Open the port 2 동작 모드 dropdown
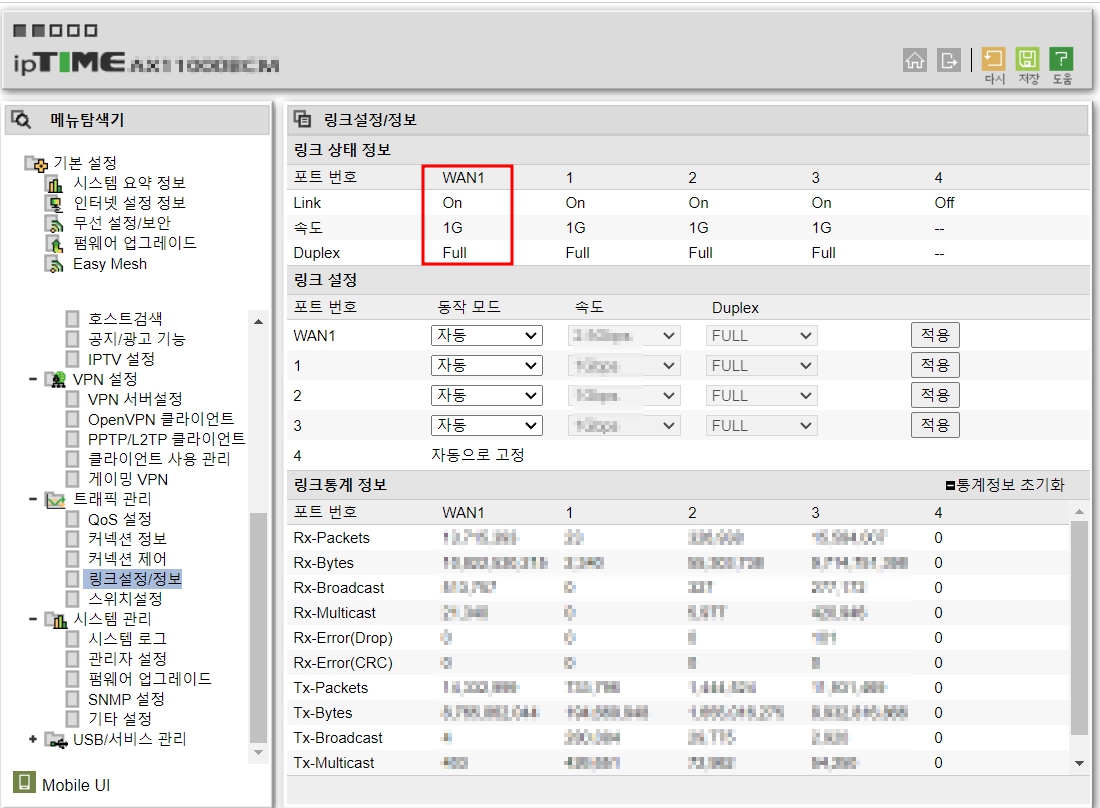1100x808 pixels. click(486, 396)
